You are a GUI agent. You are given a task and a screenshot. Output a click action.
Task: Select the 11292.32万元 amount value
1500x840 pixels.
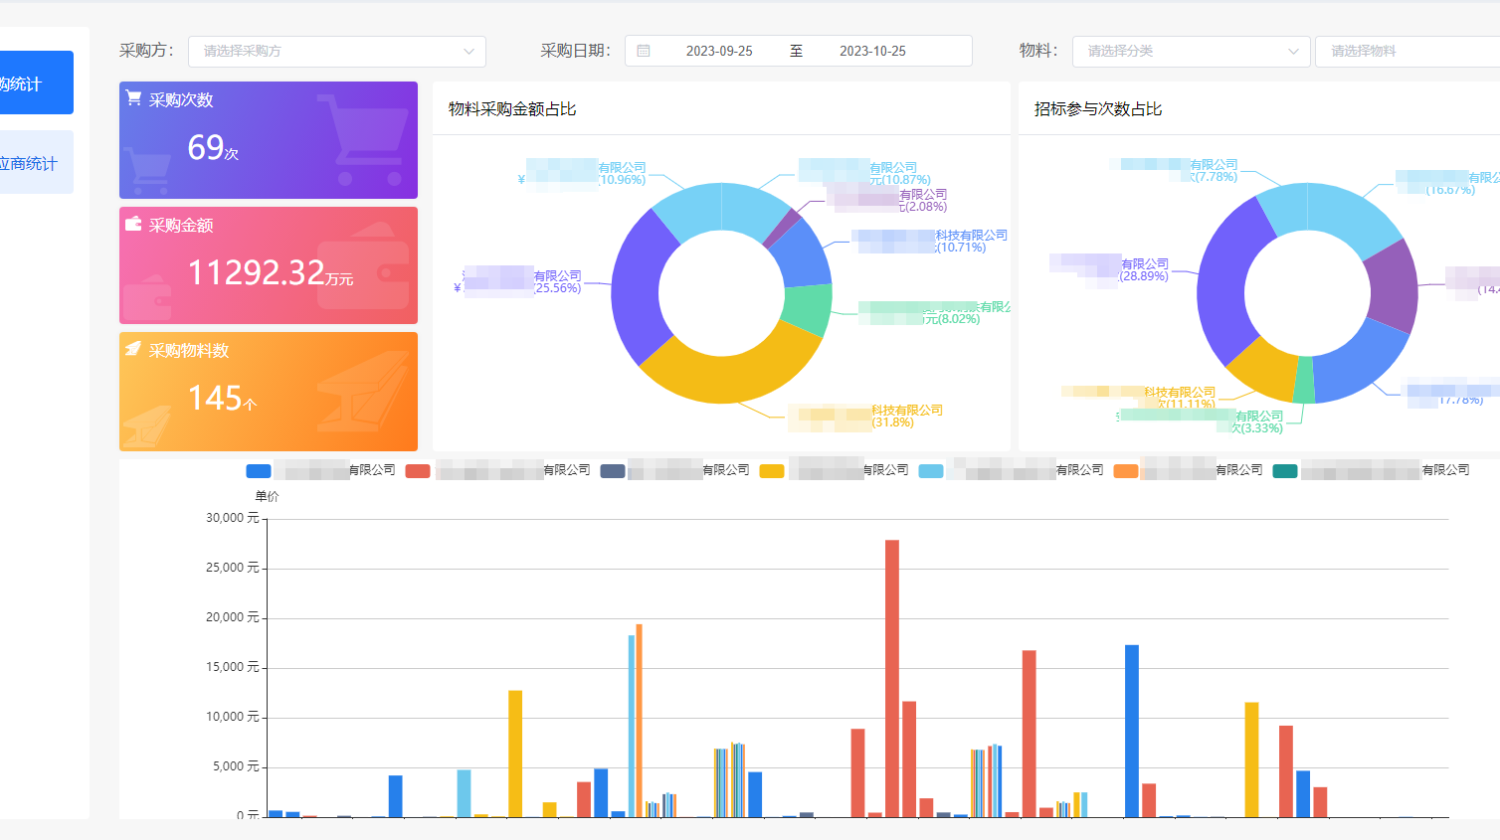[270, 272]
